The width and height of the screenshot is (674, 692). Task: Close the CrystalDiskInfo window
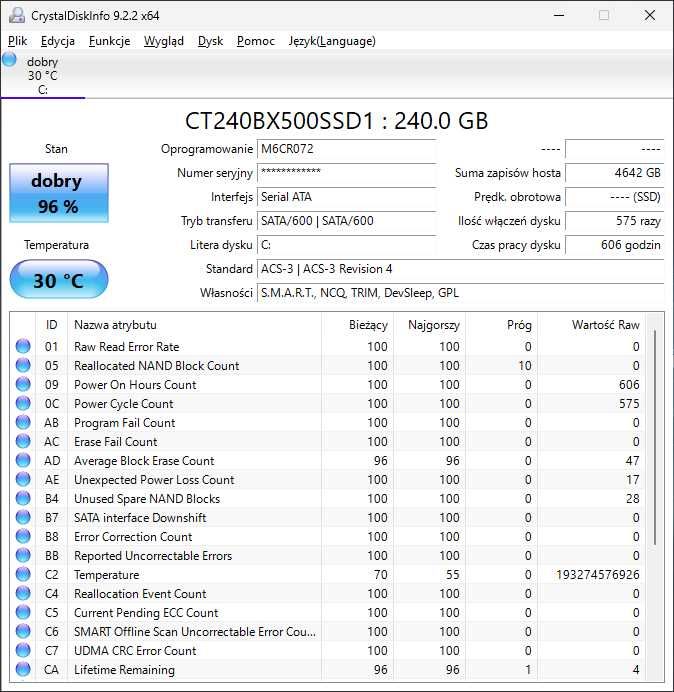click(650, 15)
